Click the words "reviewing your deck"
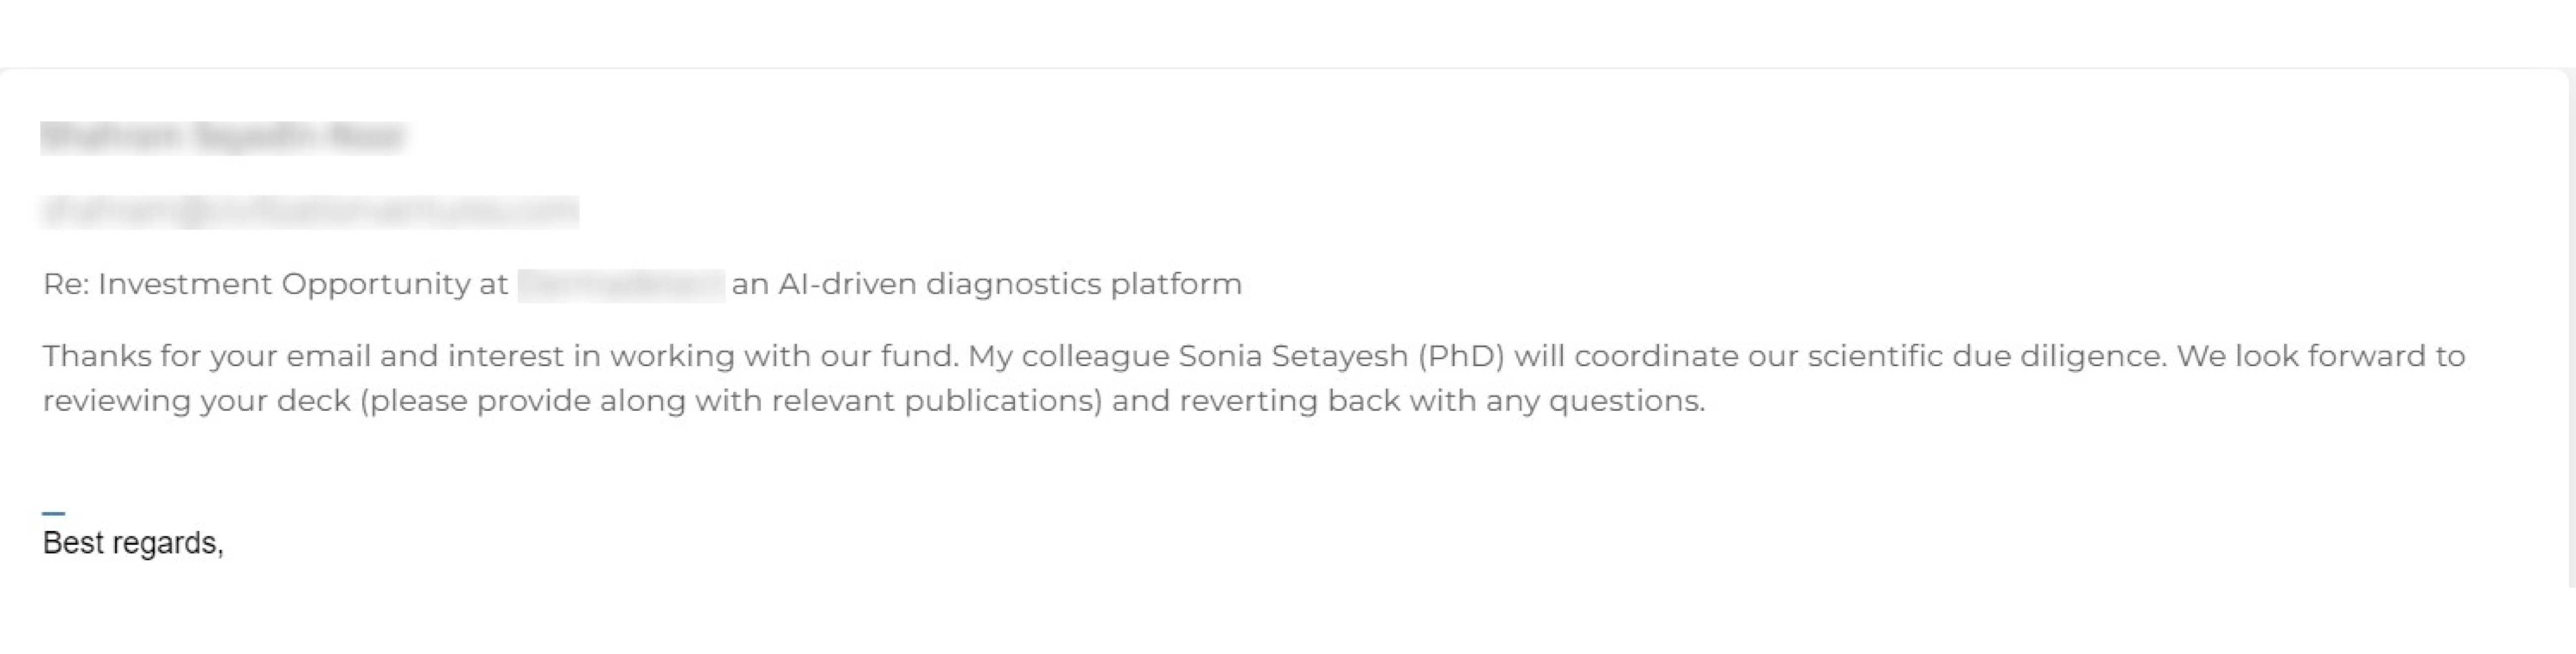 coord(196,401)
